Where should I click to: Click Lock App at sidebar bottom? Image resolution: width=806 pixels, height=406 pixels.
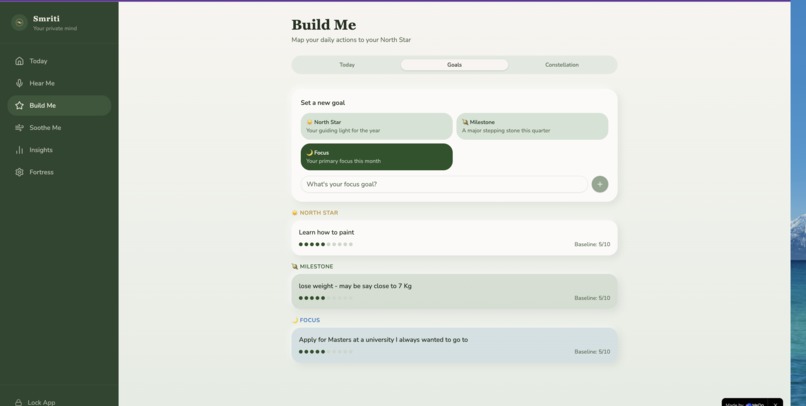click(x=35, y=402)
